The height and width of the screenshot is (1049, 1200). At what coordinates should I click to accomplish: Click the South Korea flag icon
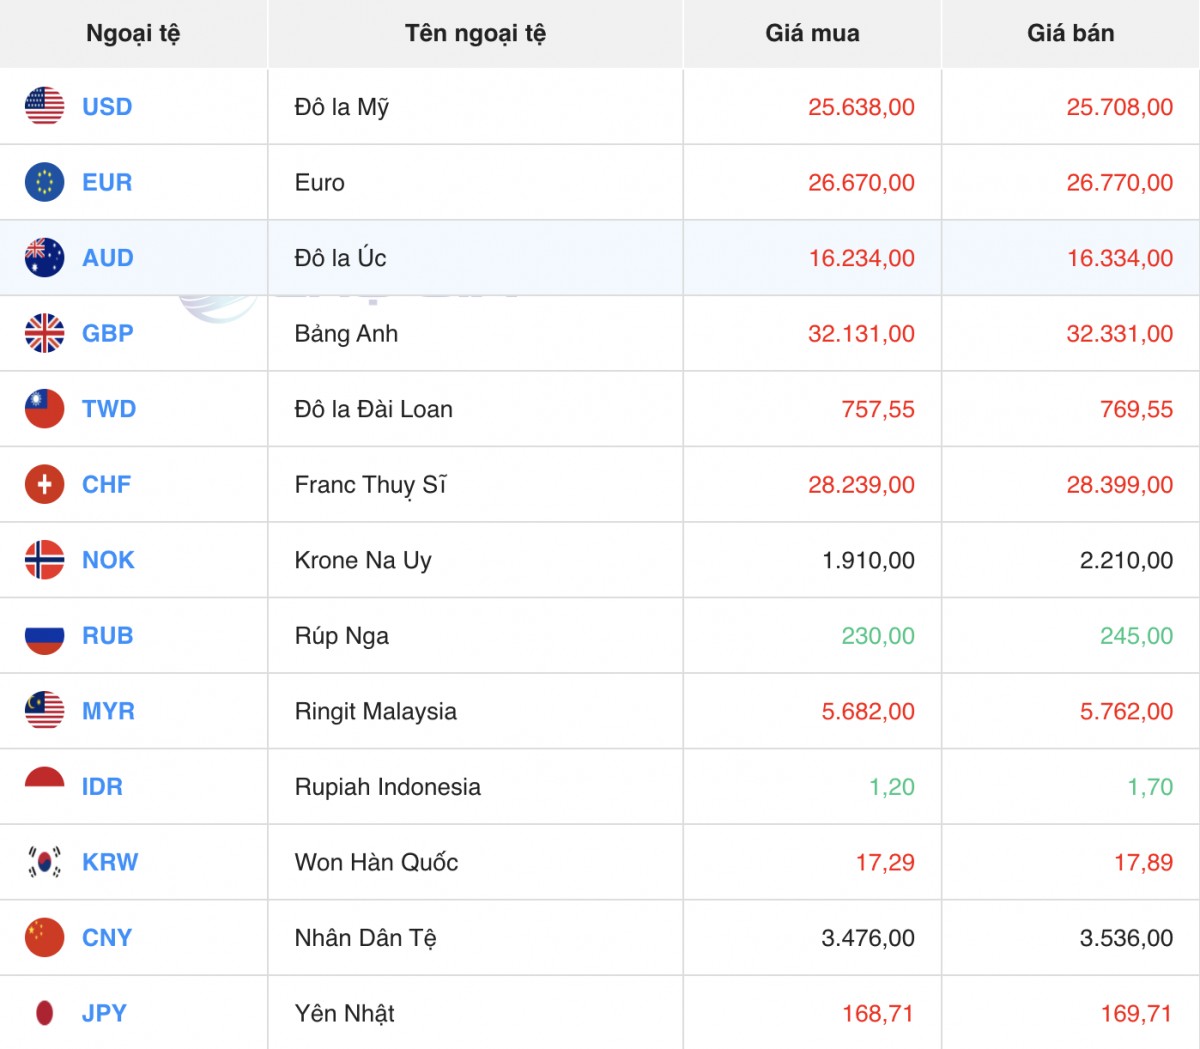point(44,862)
